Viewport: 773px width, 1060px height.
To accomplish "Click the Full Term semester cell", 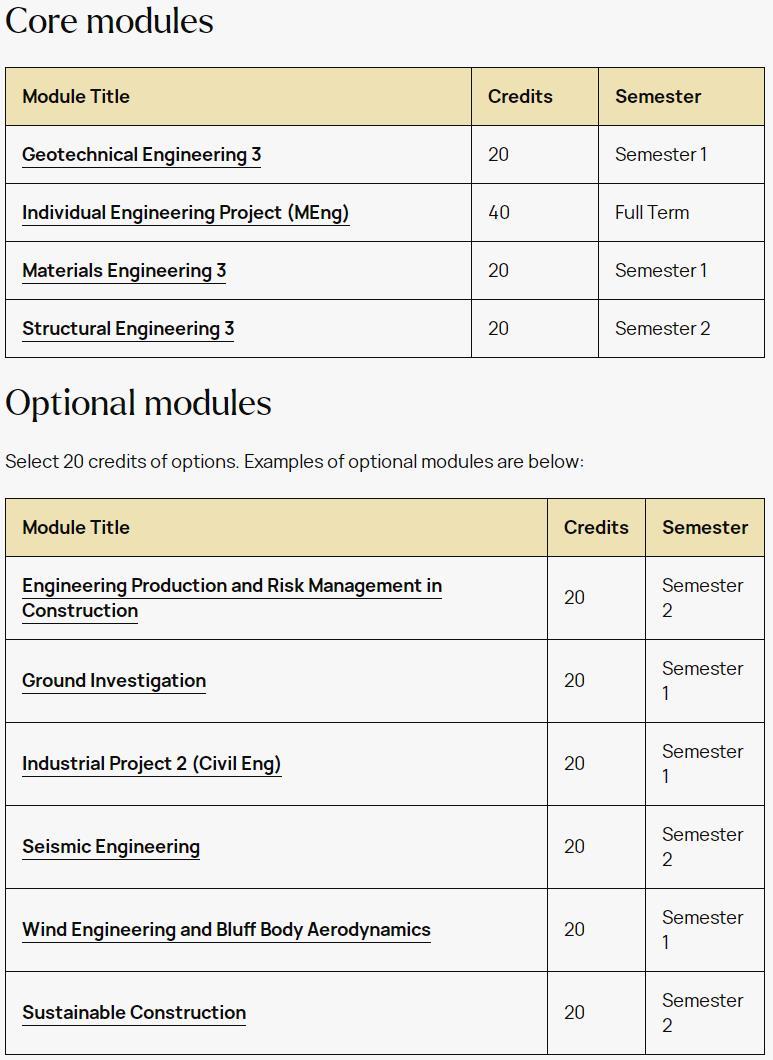I will [x=652, y=213].
